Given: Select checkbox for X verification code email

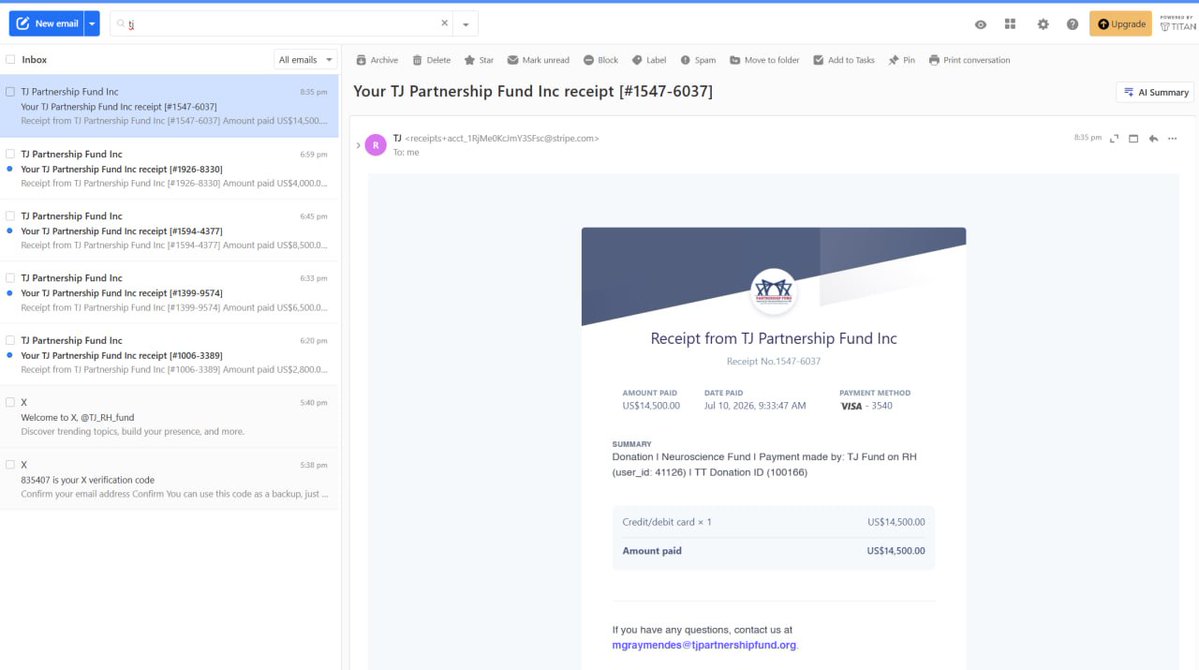Looking at the screenshot, I should [10, 464].
